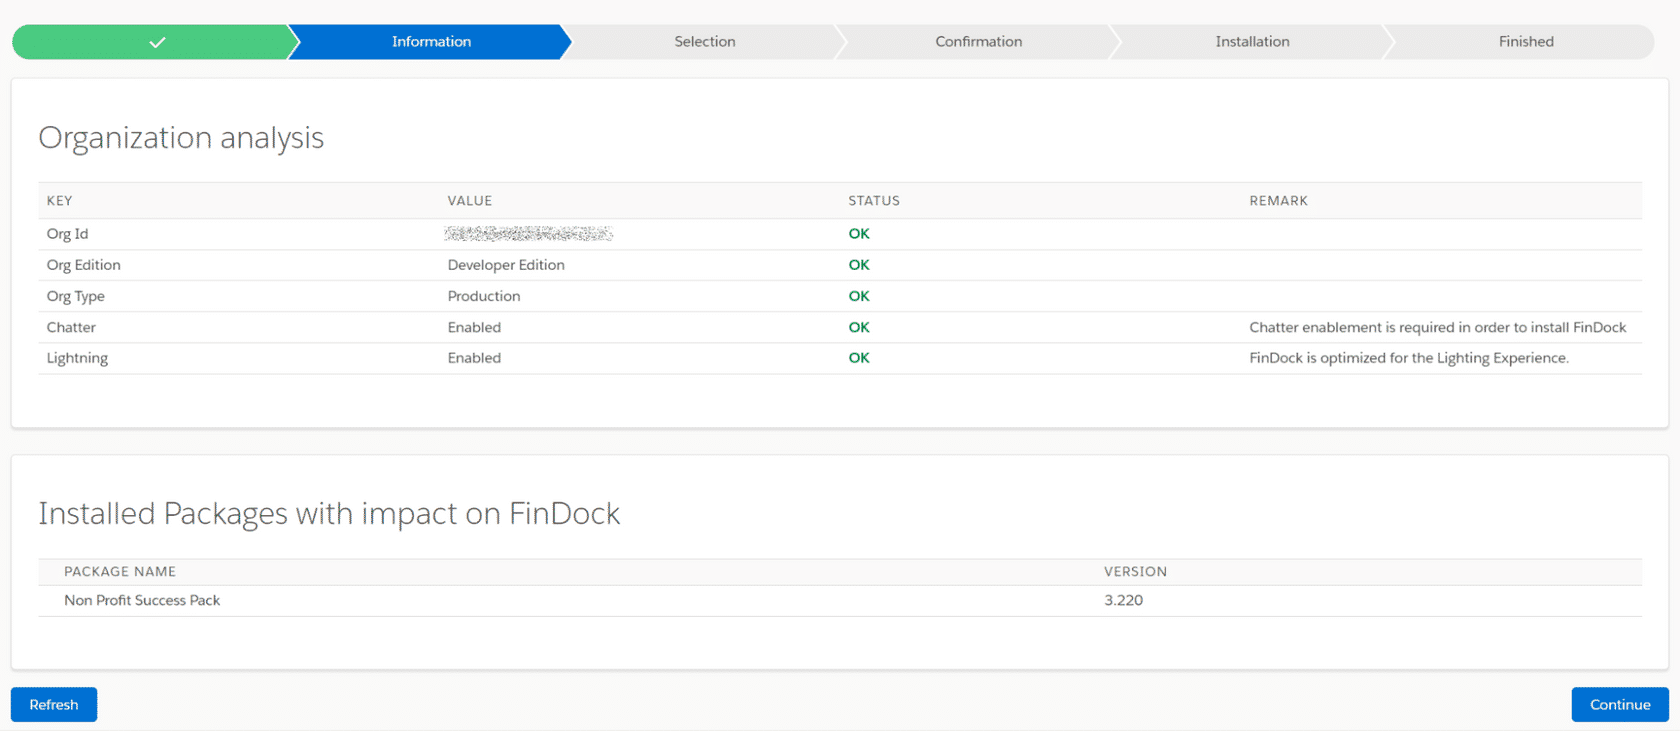The height and width of the screenshot is (731, 1680).
Task: Click the completed checkmark step
Action: pyautogui.click(x=156, y=42)
